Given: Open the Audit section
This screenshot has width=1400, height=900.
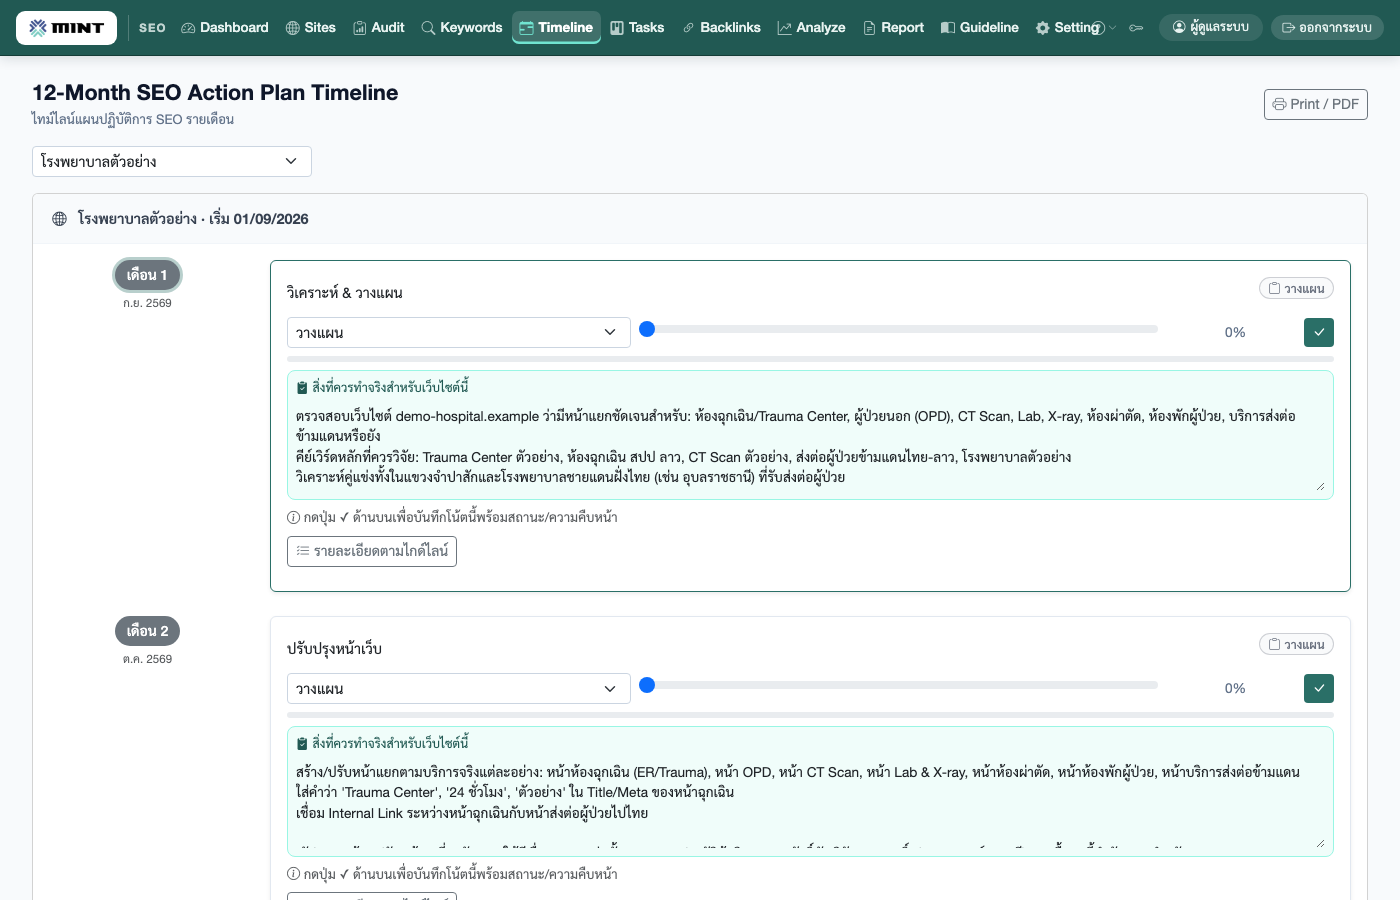Looking at the screenshot, I should tap(379, 28).
